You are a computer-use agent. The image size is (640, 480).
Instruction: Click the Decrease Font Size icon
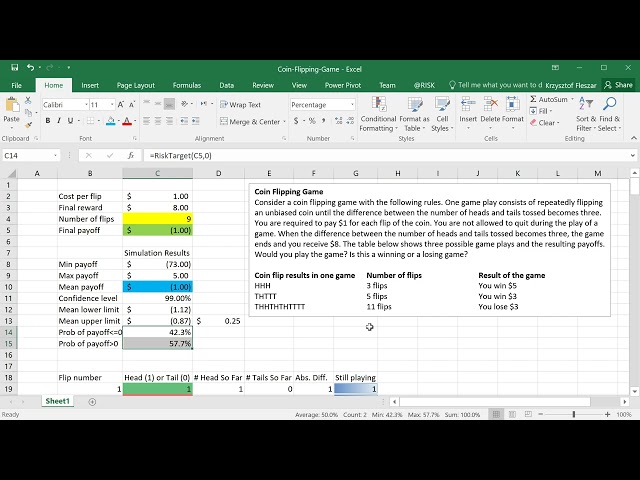(132, 105)
